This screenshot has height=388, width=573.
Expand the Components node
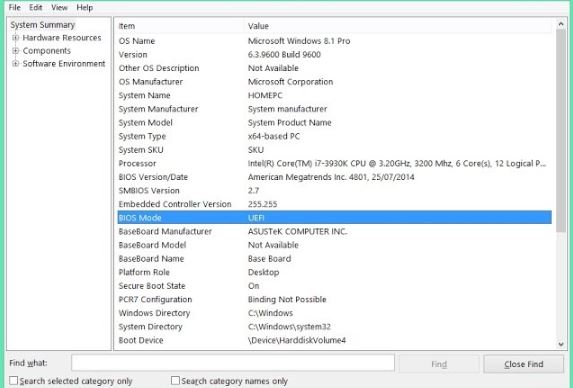point(15,50)
